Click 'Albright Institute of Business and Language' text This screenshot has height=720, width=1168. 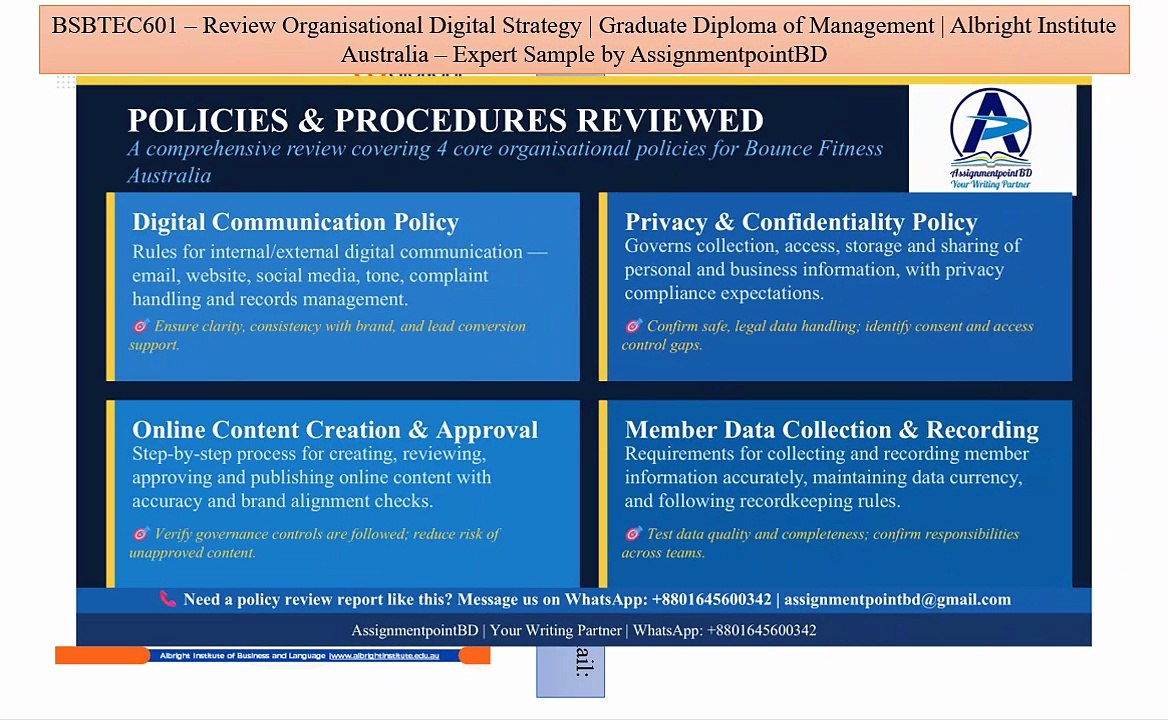coord(243,655)
